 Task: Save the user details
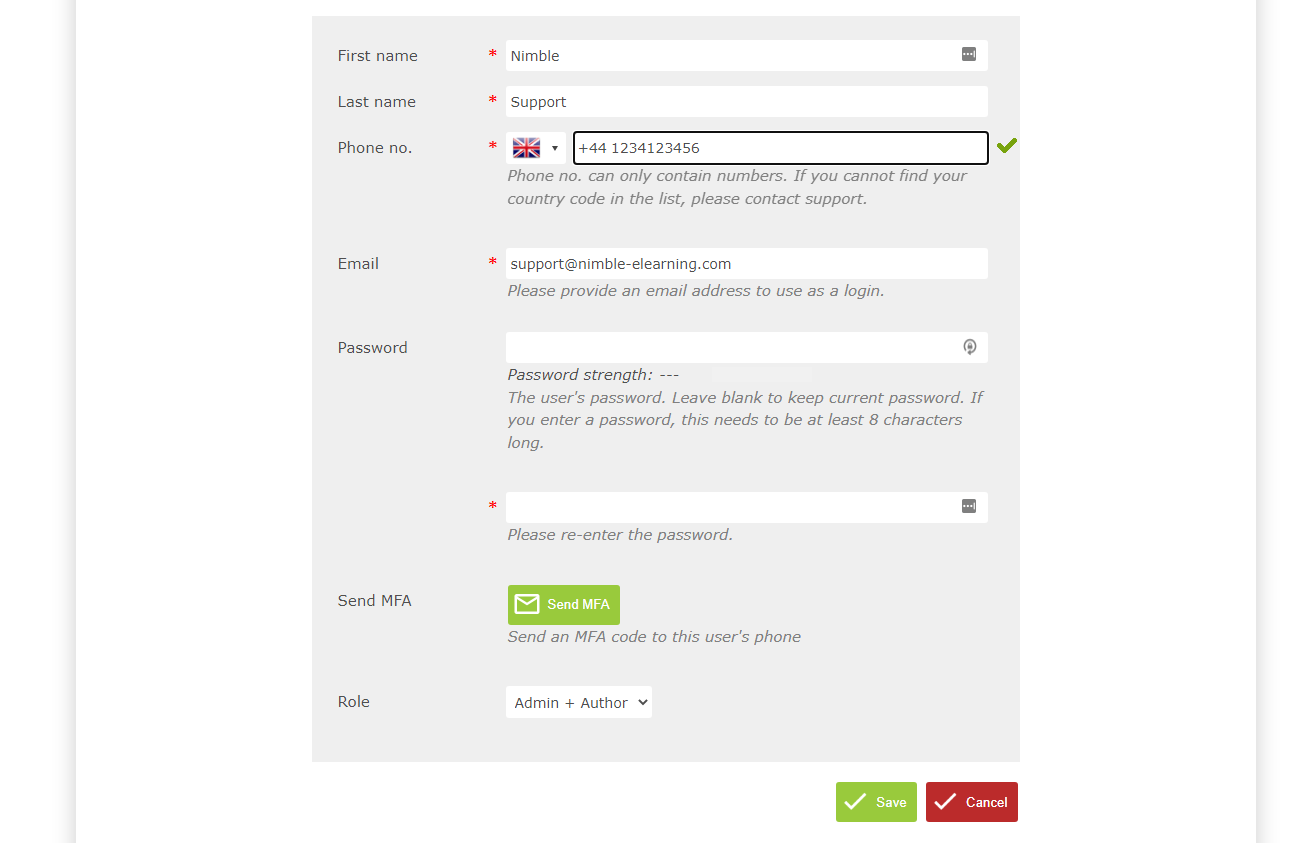click(876, 802)
